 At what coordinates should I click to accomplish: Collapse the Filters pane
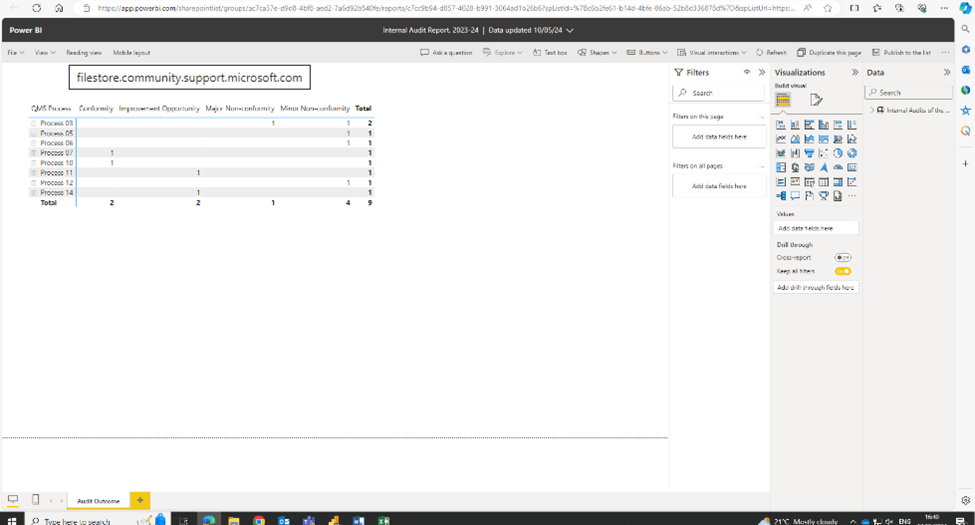coord(762,72)
